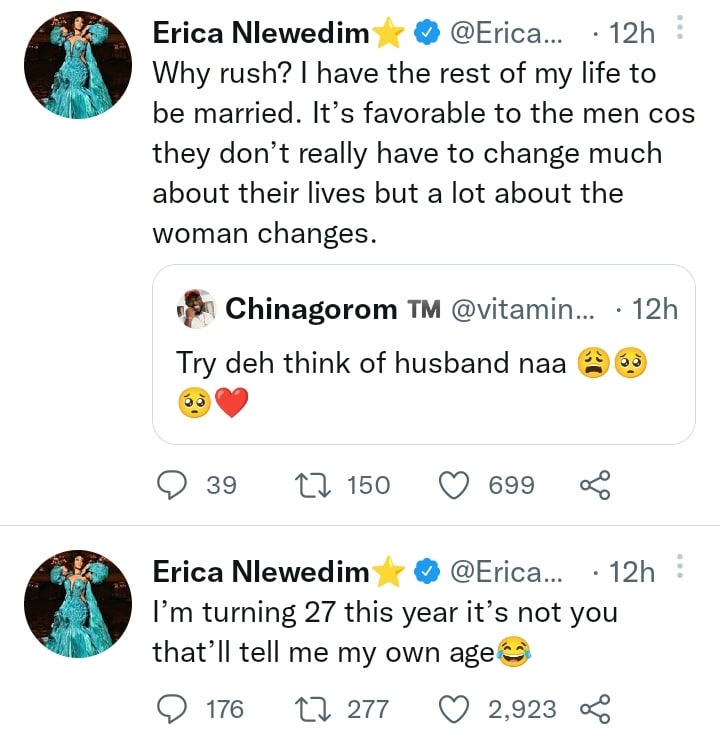Viewport: 720px width, 748px height.
Task: Like the 'Why rush?' tweet
Action: pos(455,485)
